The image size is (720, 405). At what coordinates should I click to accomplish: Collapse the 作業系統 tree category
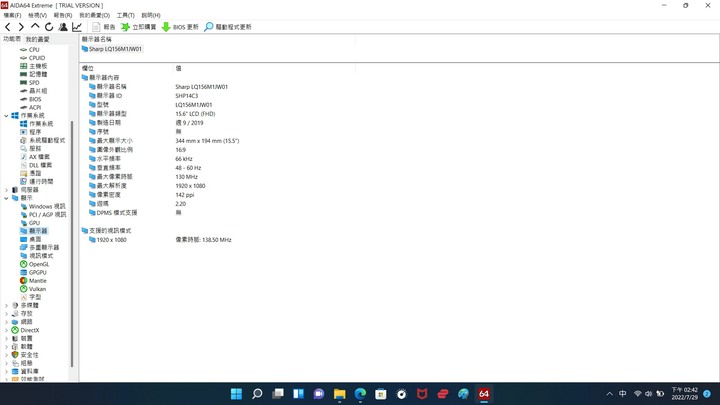tap(6, 116)
